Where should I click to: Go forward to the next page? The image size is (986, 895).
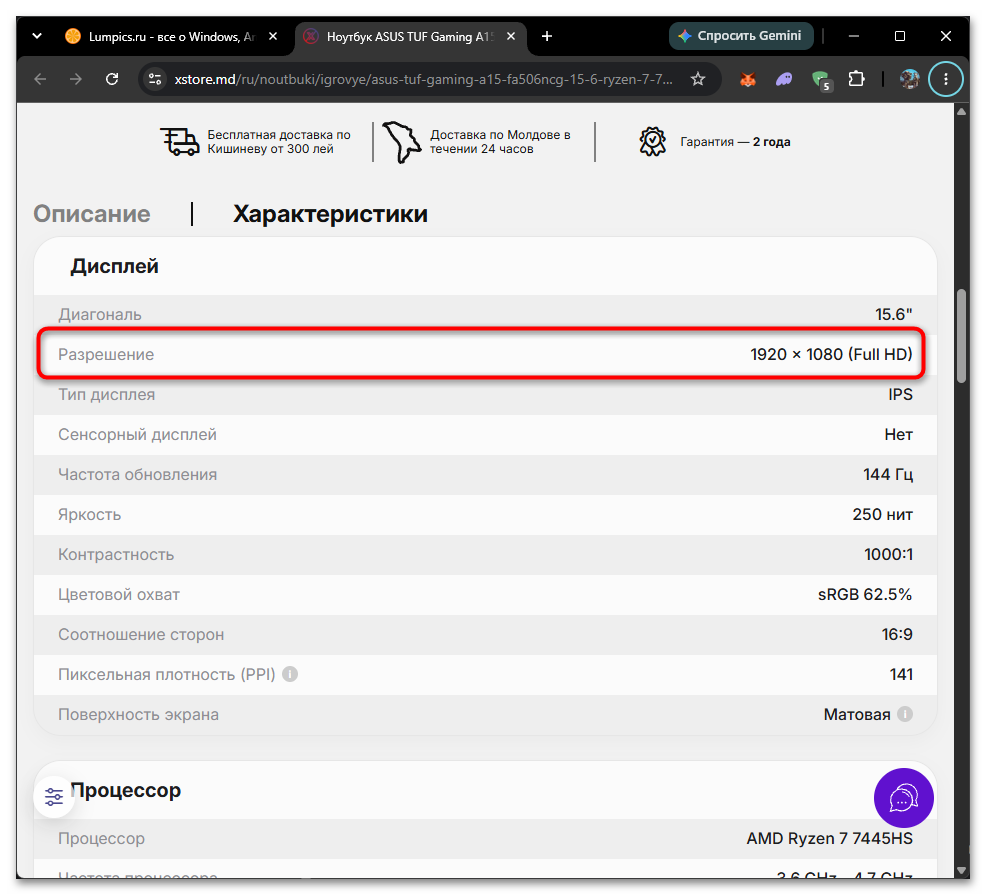click(76, 79)
